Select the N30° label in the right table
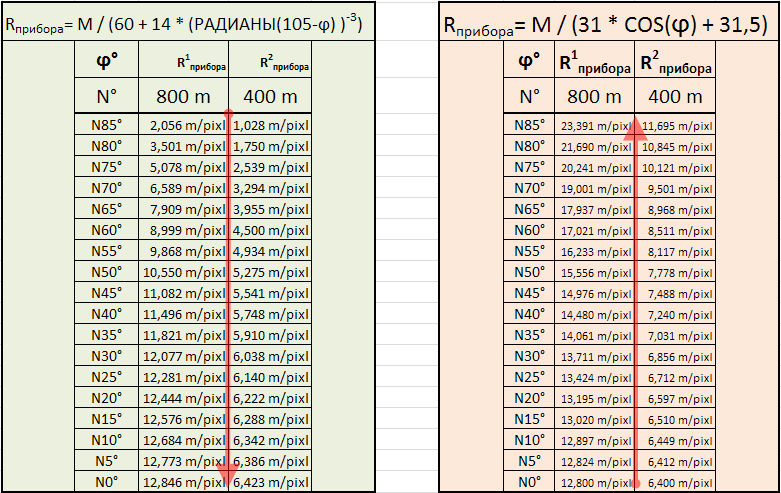The width and height of the screenshot is (781, 493). coord(528,356)
